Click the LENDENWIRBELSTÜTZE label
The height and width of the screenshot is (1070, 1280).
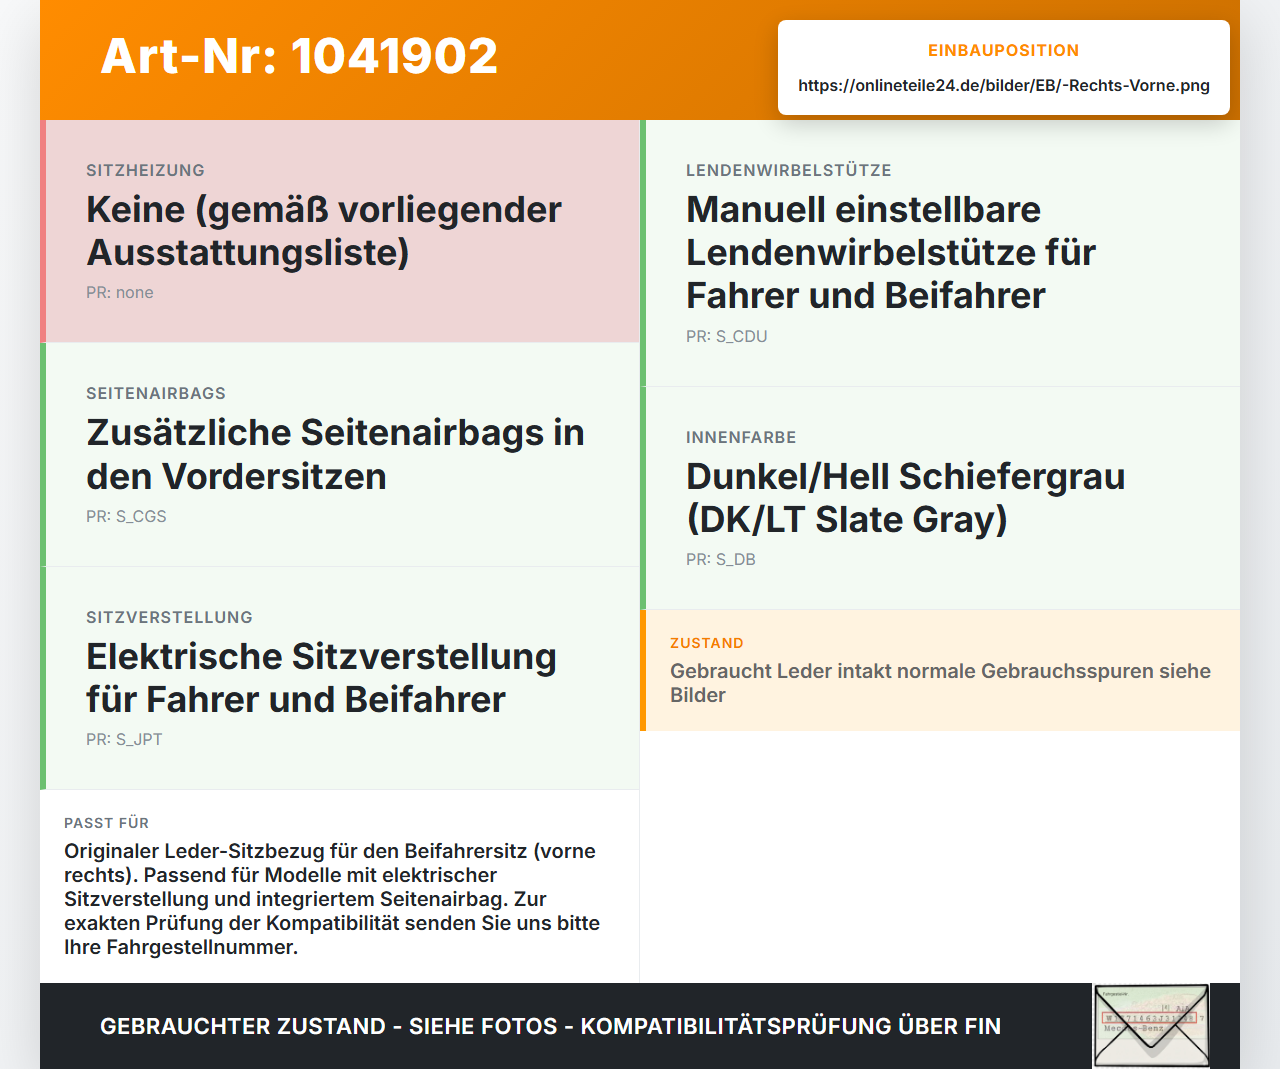(789, 170)
